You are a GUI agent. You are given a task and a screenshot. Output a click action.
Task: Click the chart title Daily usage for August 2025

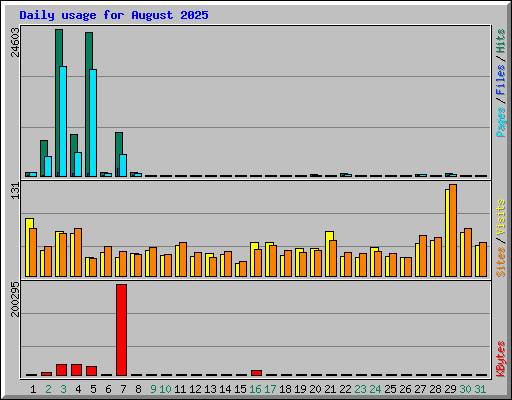(114, 15)
